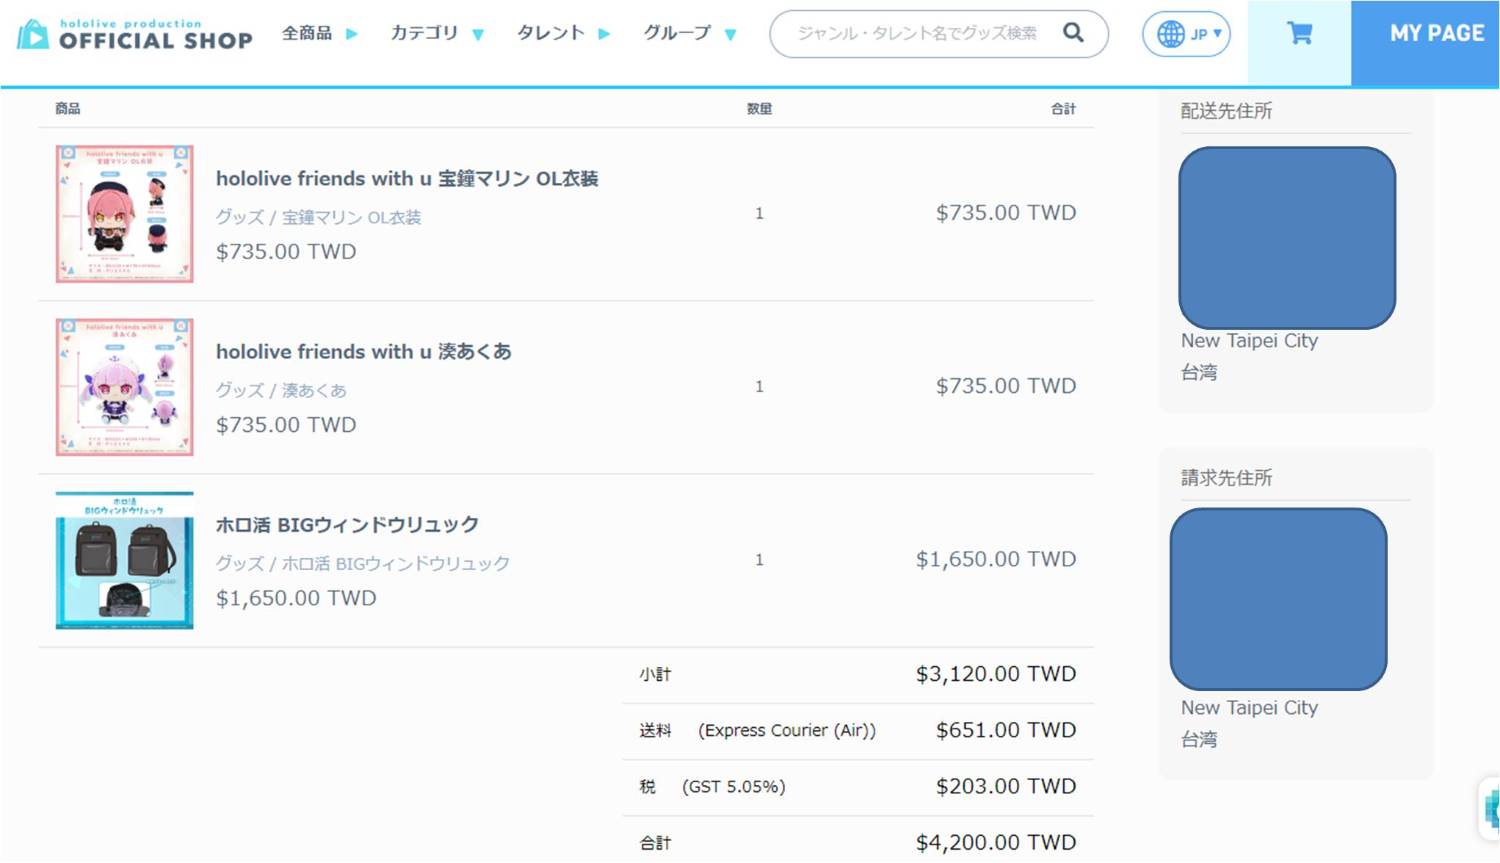The image size is (1500, 863).
Task: Click the tax amount $203.00 TWD
Action: pos(1006,786)
